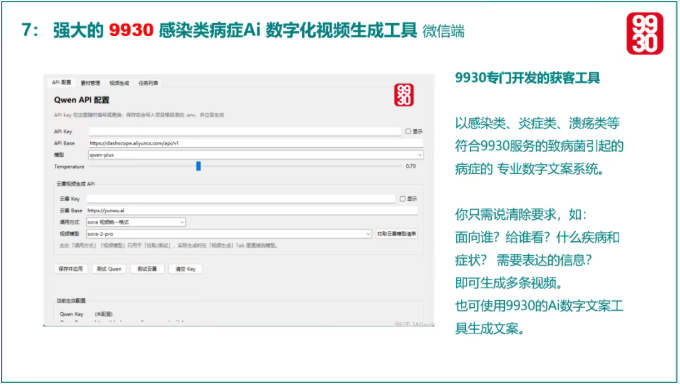The width and height of the screenshot is (680, 385).
Task: Click the 清空 Key button
Action: (185, 269)
